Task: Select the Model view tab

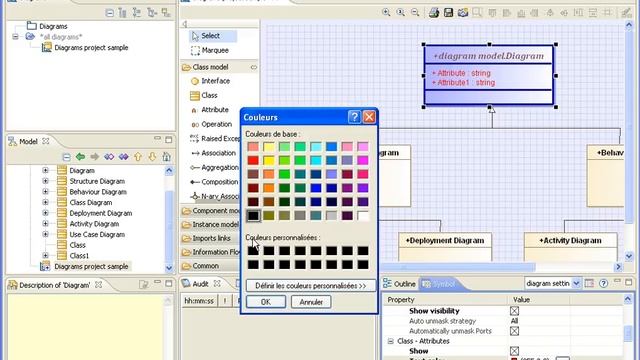Action: tap(29, 142)
